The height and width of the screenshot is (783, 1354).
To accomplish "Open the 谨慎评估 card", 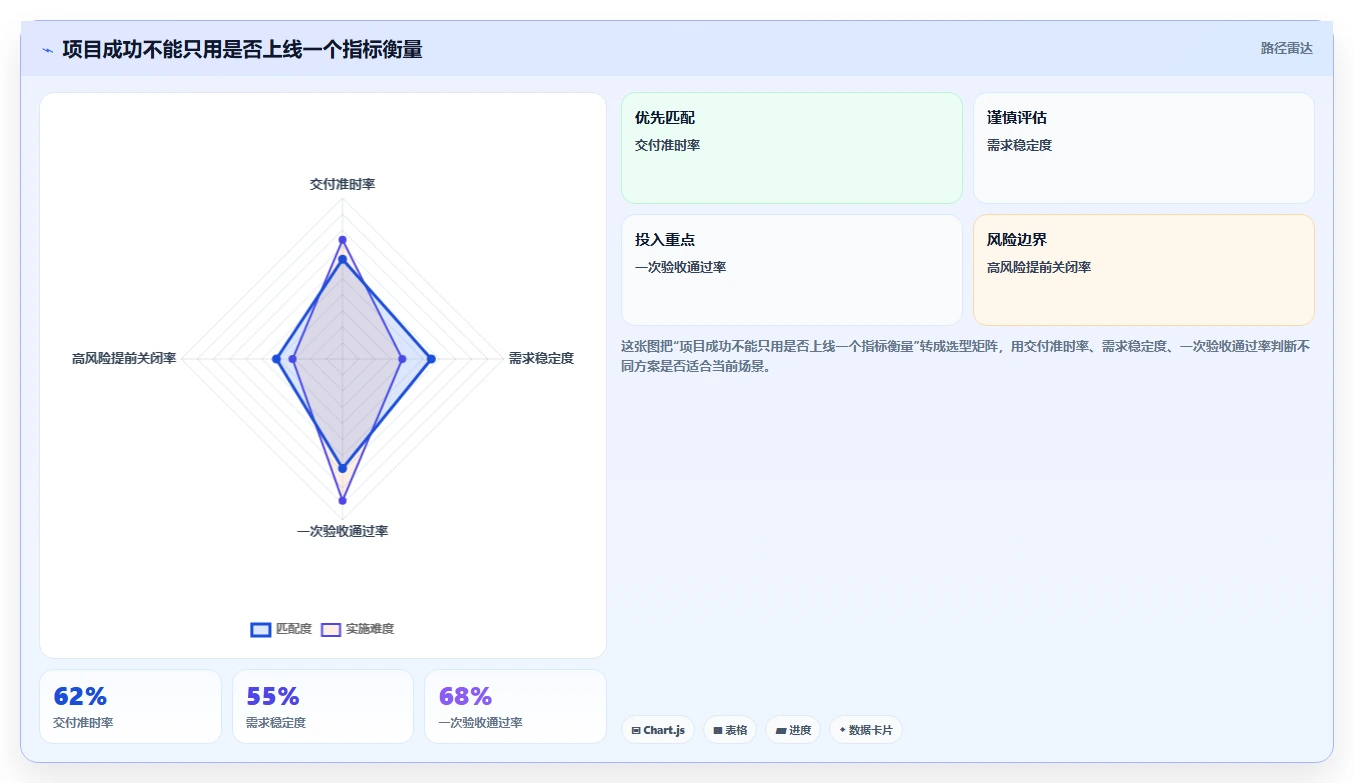I will point(1144,148).
